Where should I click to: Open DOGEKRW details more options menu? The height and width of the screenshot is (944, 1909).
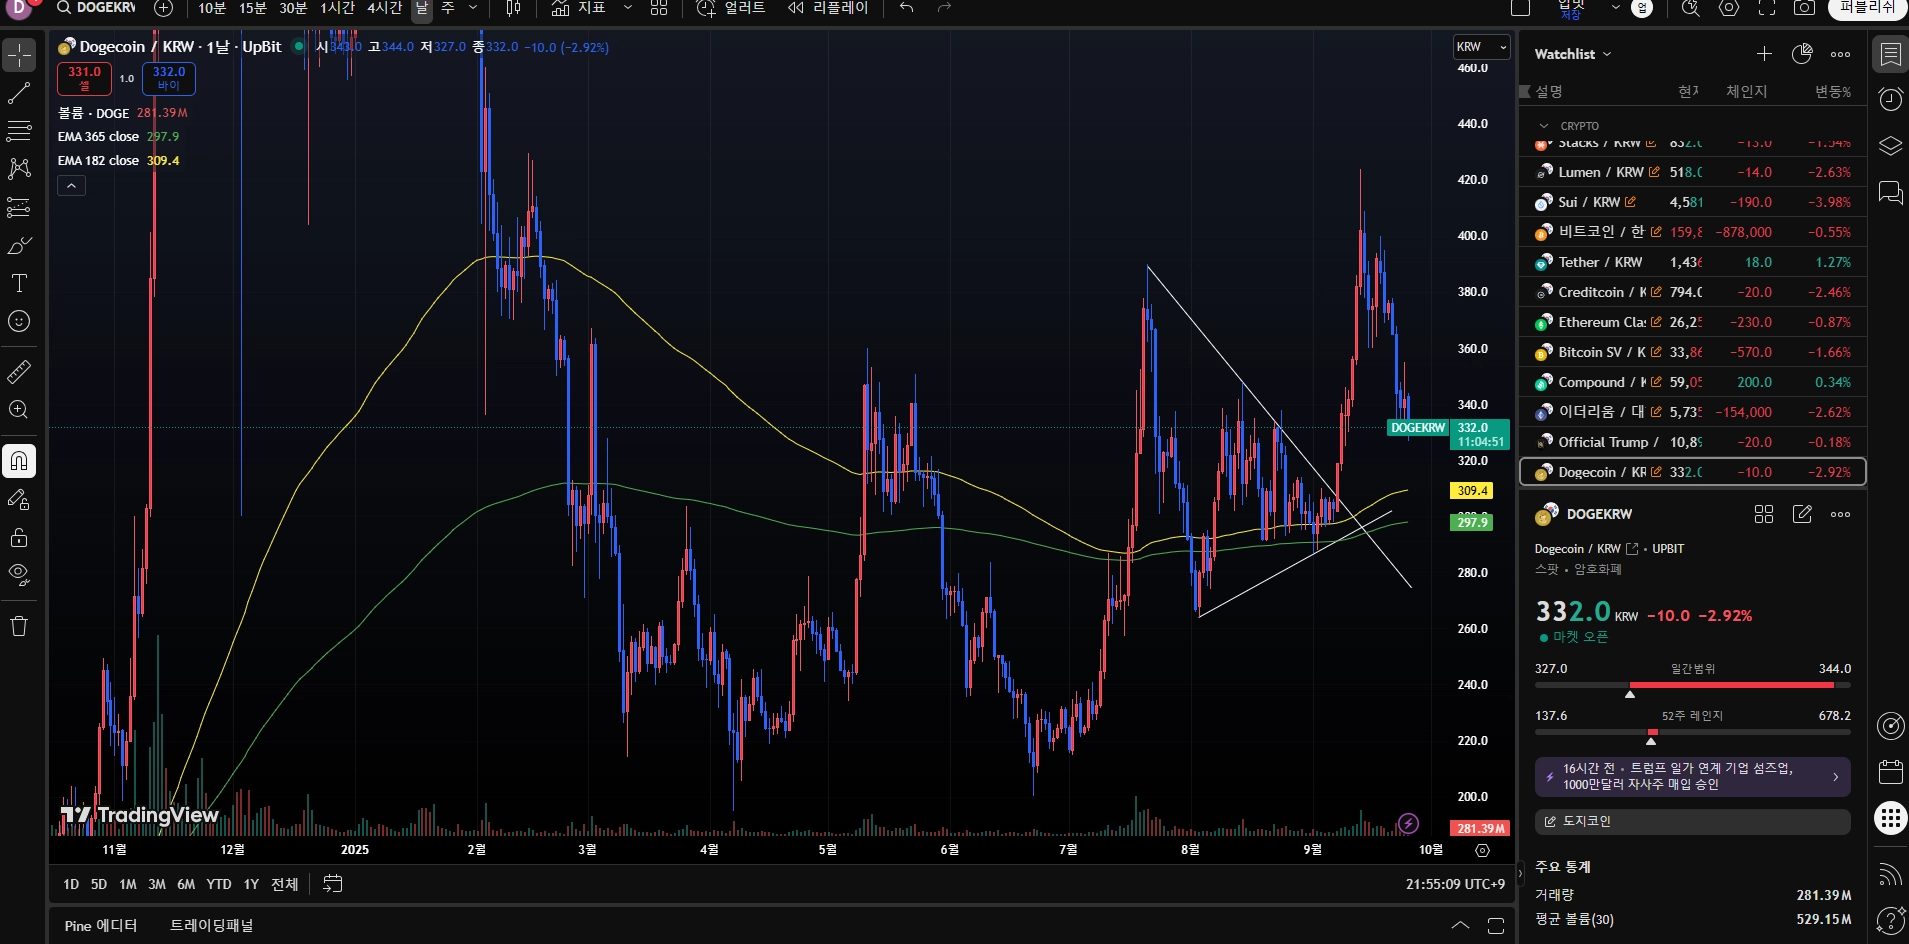(x=1841, y=514)
